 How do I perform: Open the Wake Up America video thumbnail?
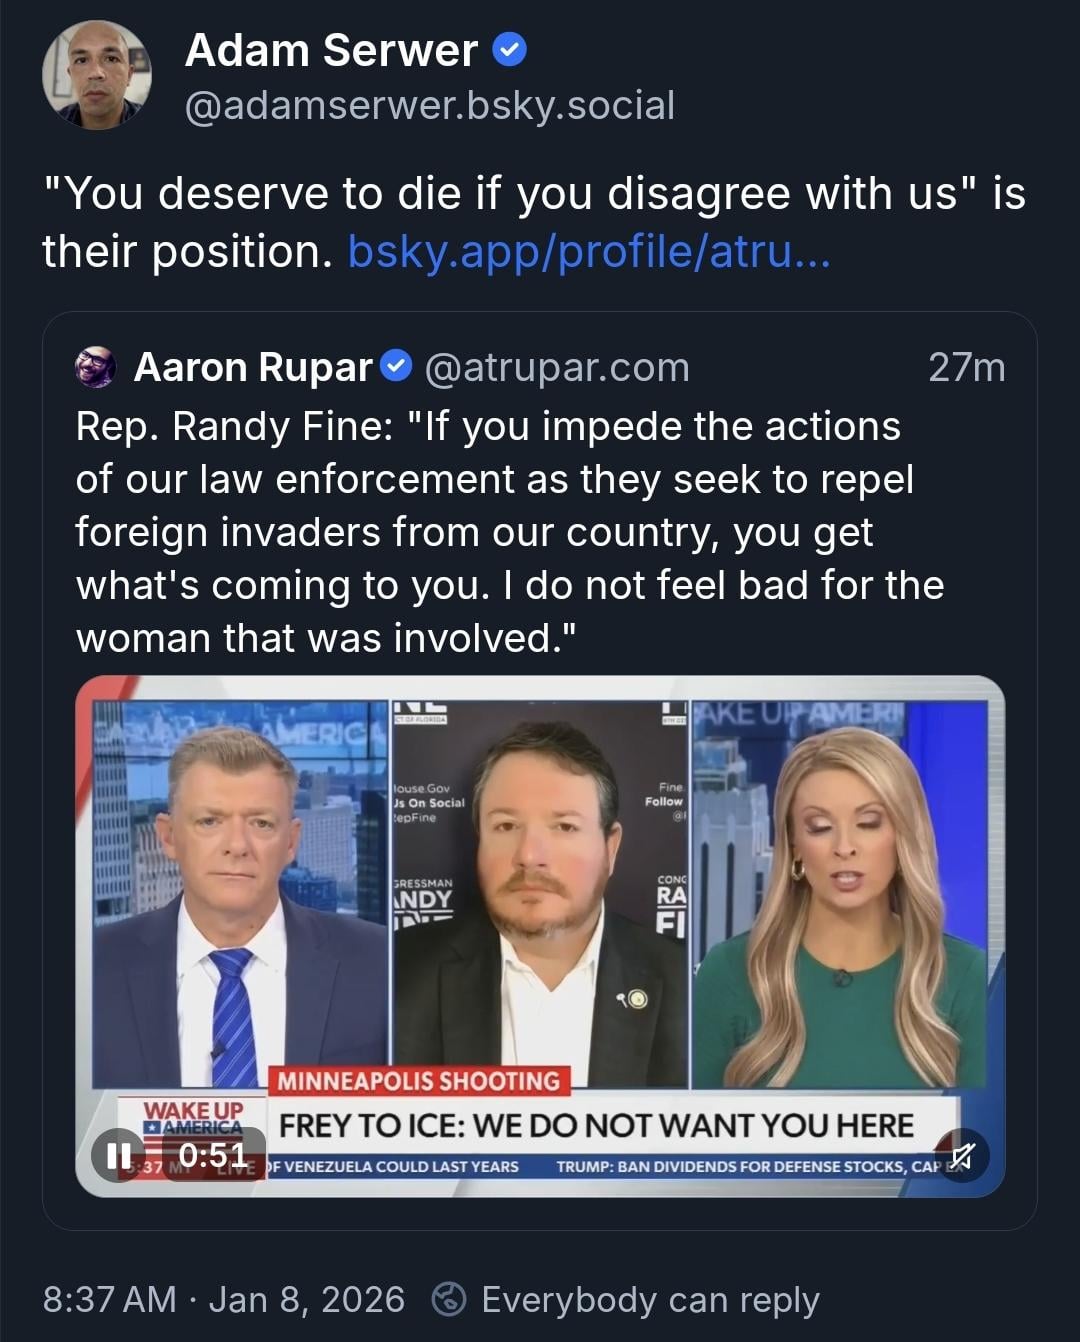540,936
